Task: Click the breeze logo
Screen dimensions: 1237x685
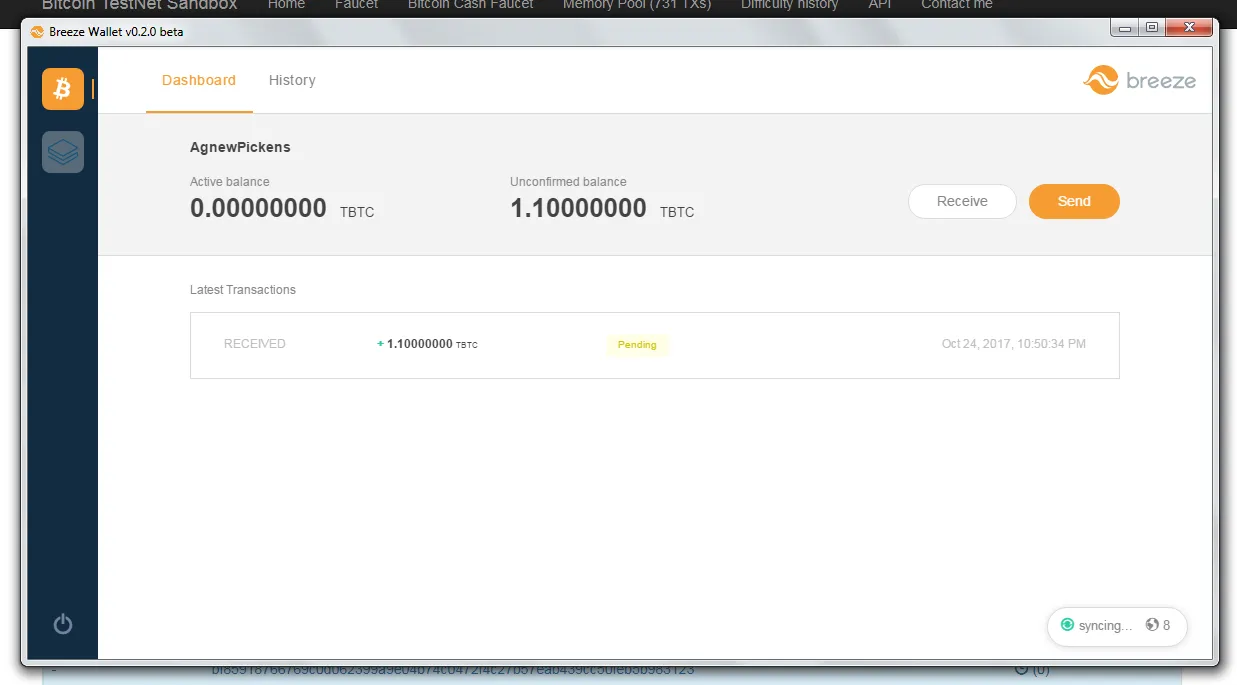Action: tap(1140, 80)
